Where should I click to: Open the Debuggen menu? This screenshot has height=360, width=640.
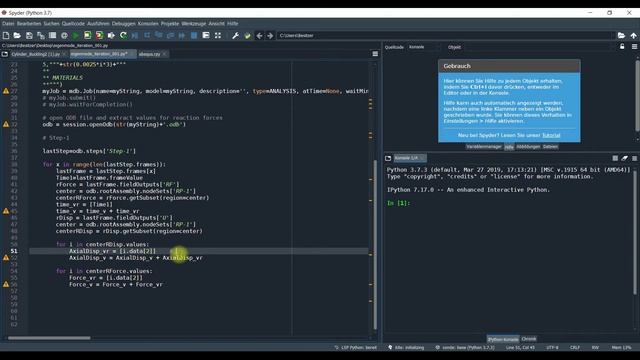pyautogui.click(x=124, y=24)
